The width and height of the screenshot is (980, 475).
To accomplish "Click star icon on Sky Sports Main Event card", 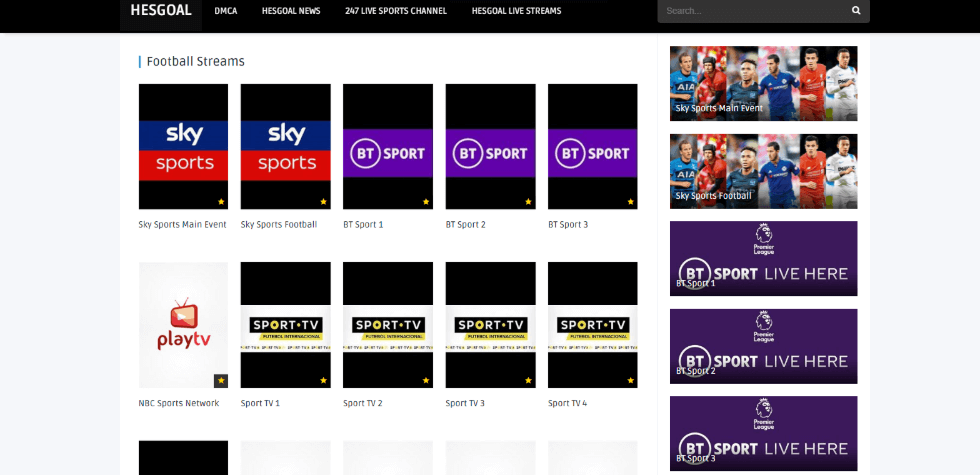I will pos(221,202).
